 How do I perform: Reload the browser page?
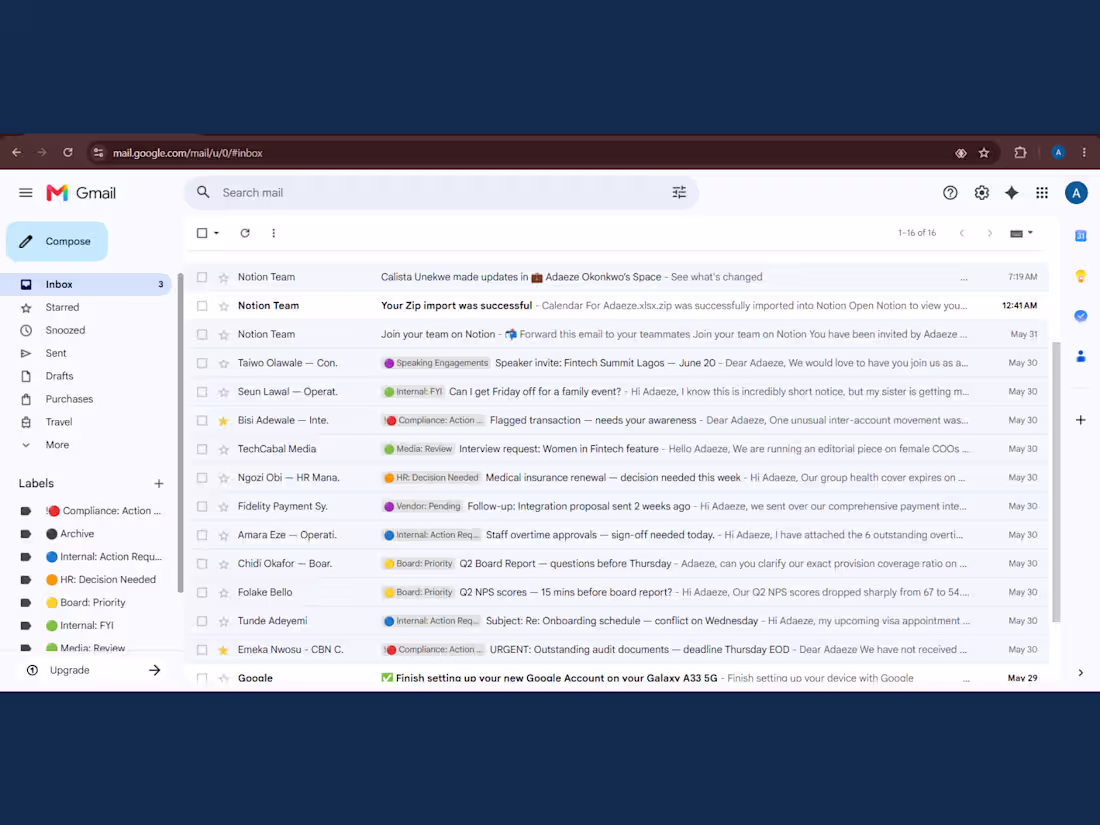click(x=68, y=152)
